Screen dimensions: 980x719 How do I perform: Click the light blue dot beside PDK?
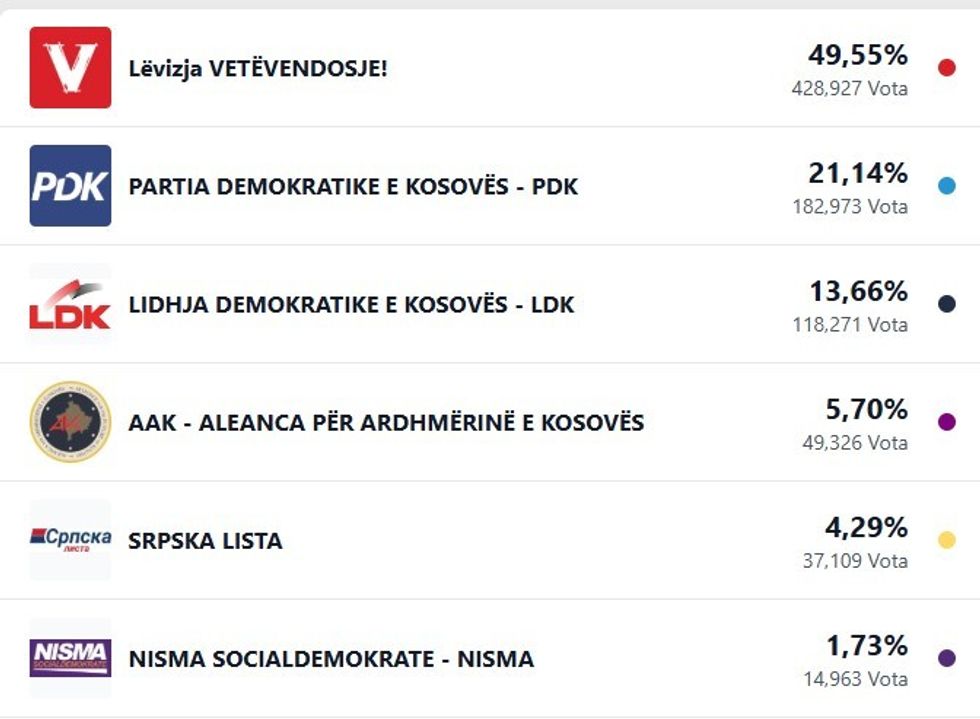[x=946, y=186]
